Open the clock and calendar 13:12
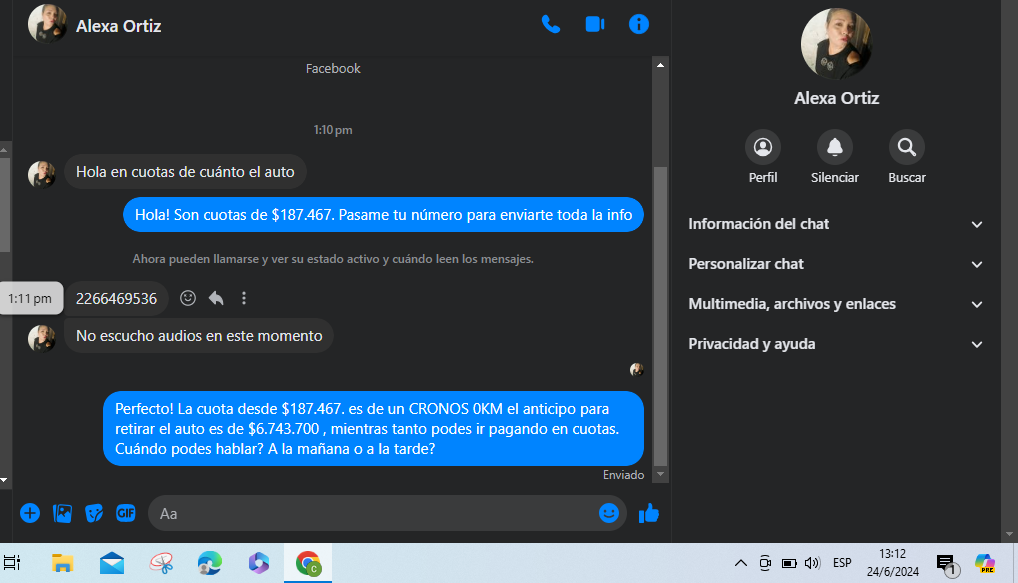Viewport: 1018px width, 583px height. (x=893, y=563)
